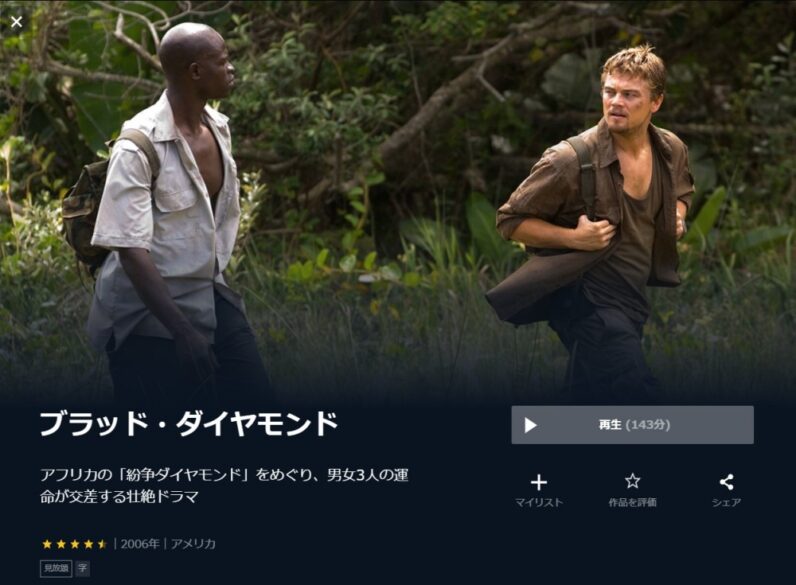Click the play triangle icon

[x=530, y=425]
